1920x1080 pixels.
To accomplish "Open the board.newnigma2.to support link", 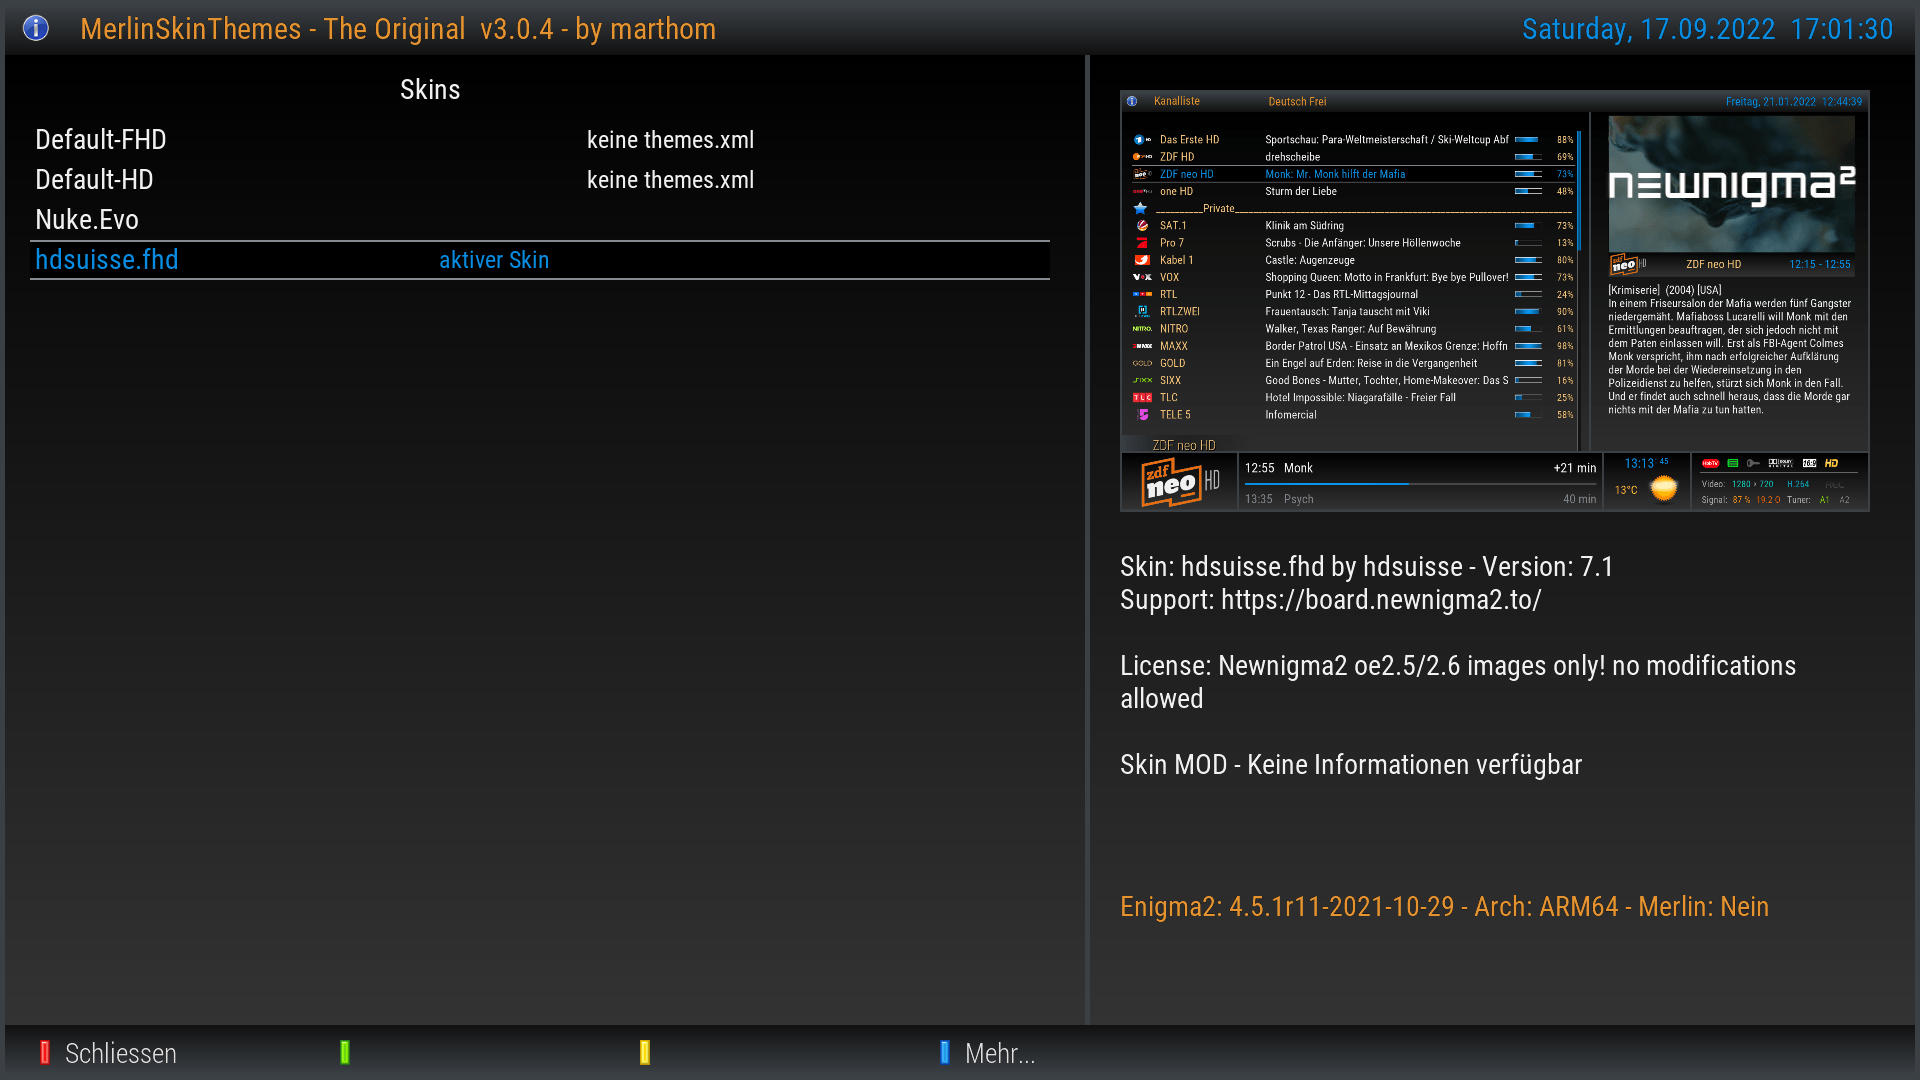I will click(x=1380, y=600).
